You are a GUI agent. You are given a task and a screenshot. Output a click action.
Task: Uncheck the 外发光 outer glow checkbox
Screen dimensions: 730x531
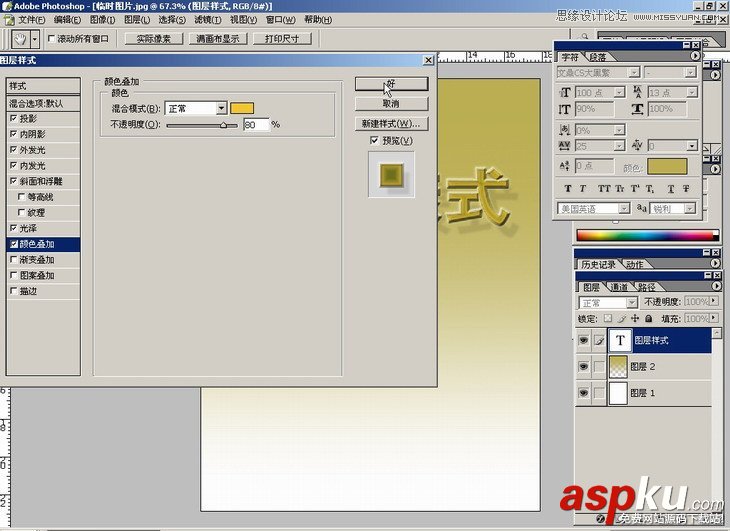14,149
